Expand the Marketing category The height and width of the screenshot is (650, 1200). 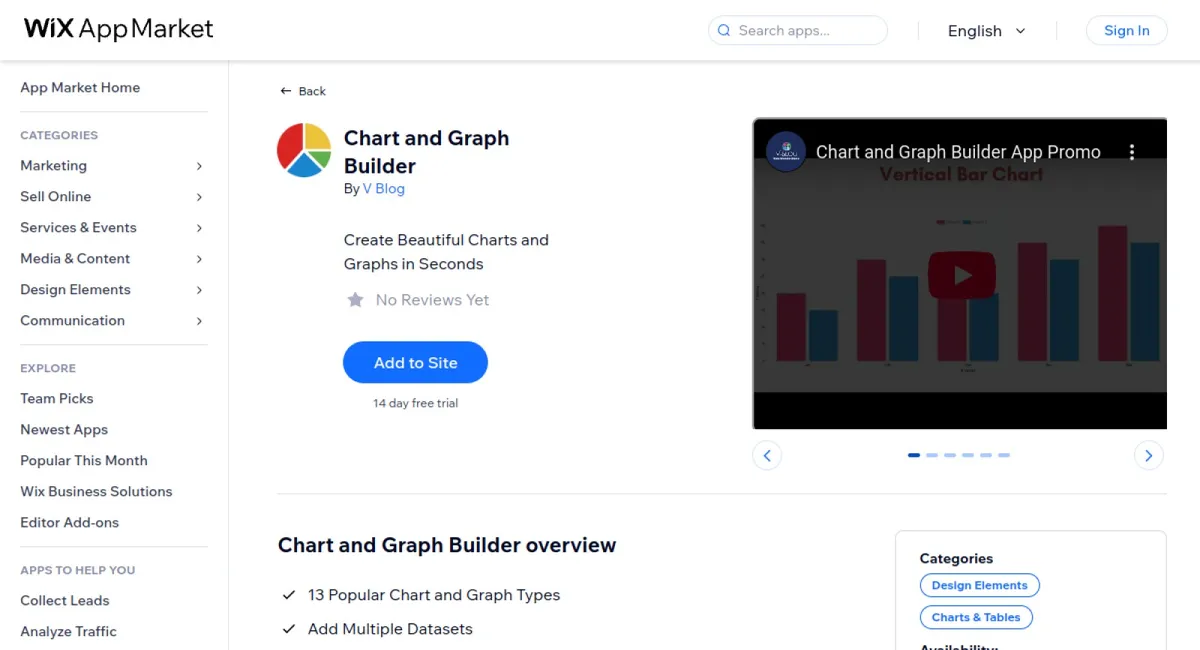point(53,165)
